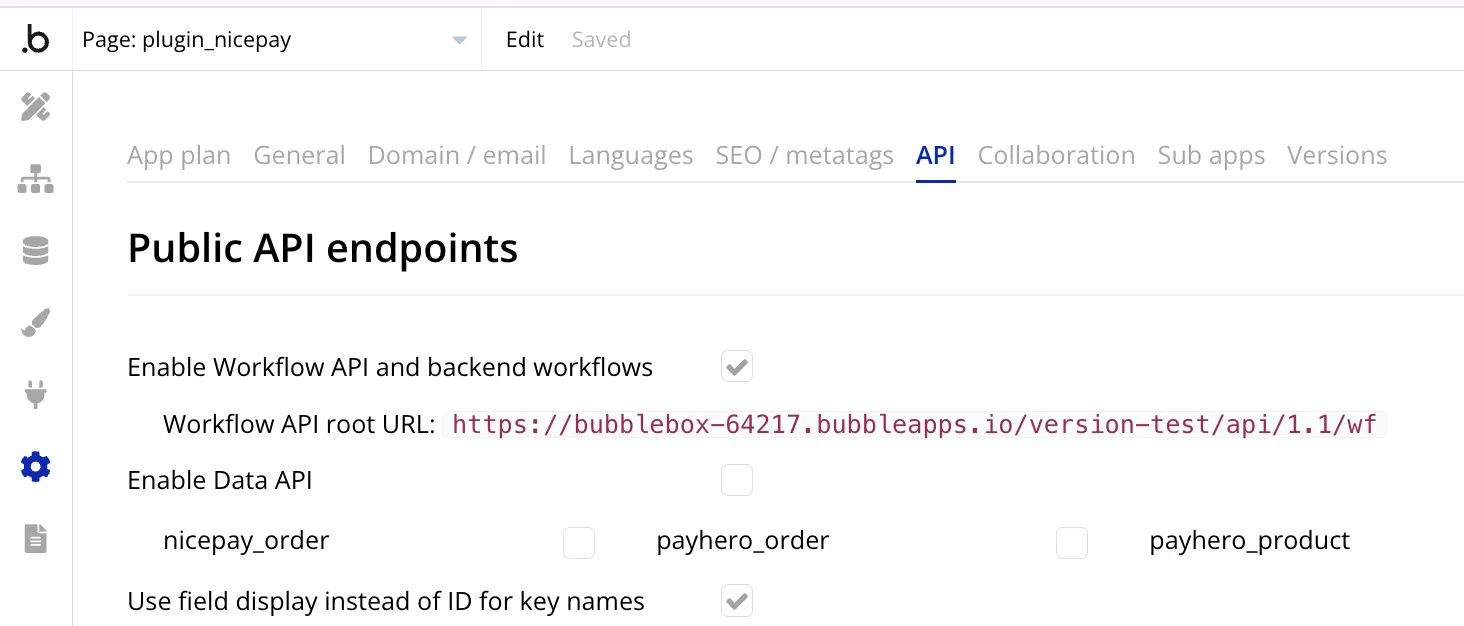Switch to the General settings tab

(299, 156)
